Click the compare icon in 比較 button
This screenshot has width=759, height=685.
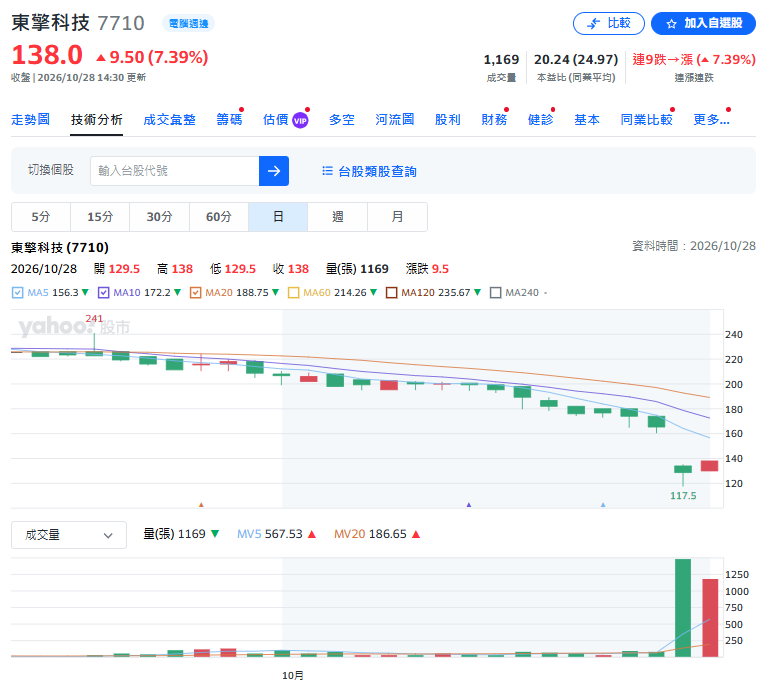[x=593, y=23]
